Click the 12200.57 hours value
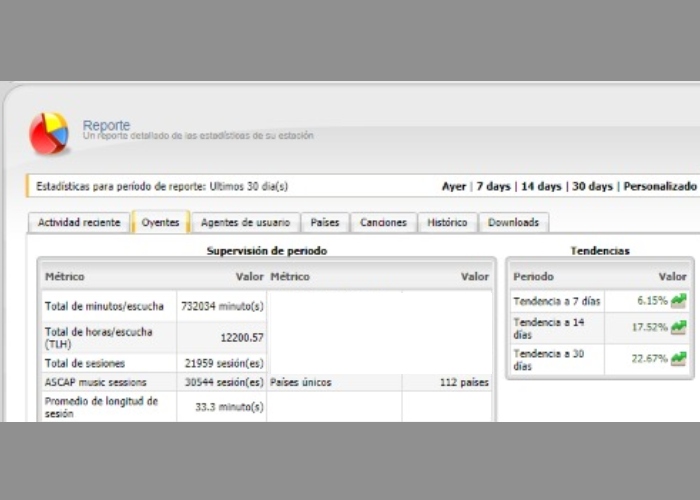700x500 pixels. [242, 338]
